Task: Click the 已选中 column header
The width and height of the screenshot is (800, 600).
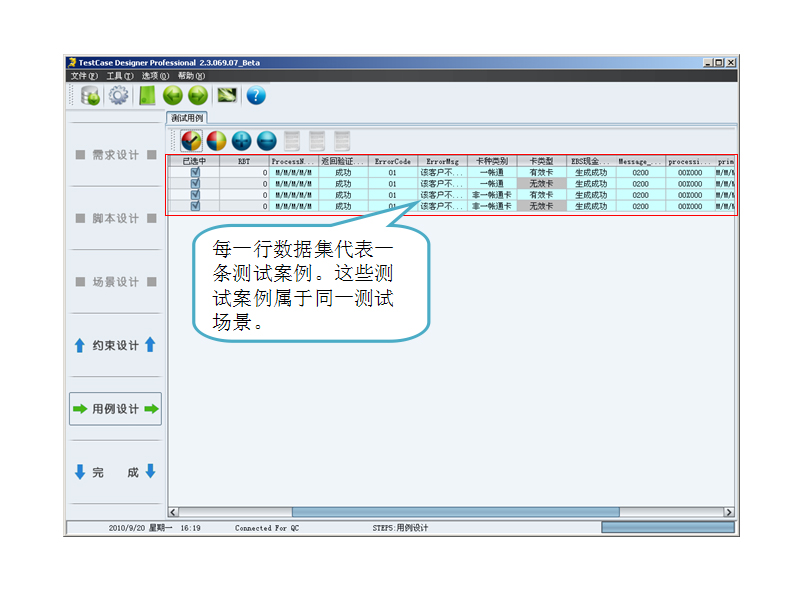Action: click(x=194, y=161)
